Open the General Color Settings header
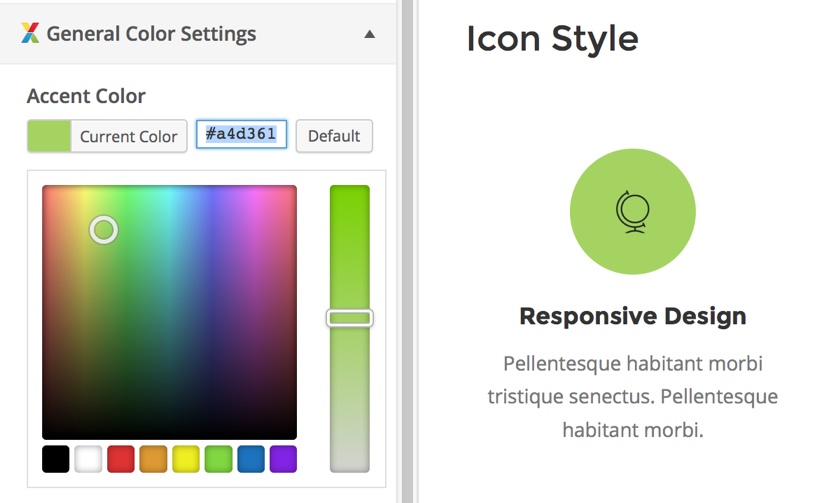The height and width of the screenshot is (503, 829). [151, 34]
